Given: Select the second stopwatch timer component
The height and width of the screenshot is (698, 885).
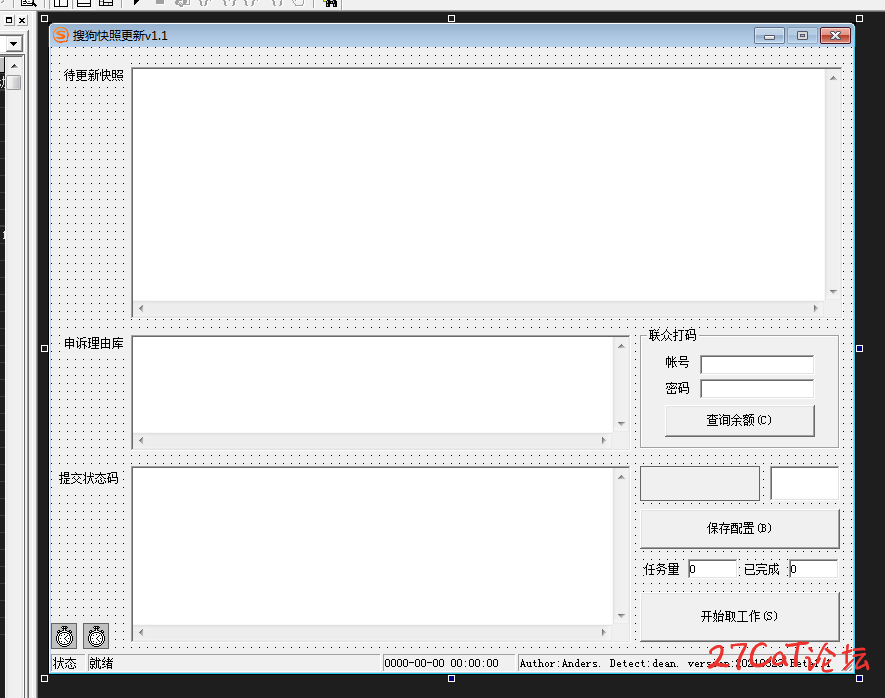Looking at the screenshot, I should click(x=97, y=636).
